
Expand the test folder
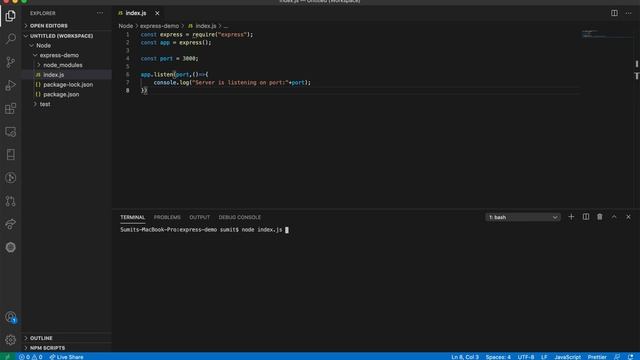(42, 104)
